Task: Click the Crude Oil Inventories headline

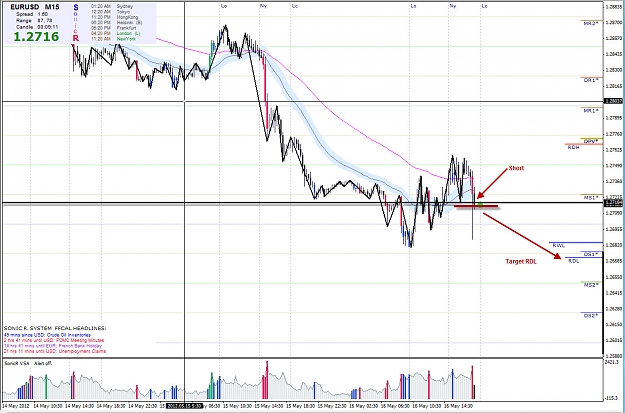Action: click(47, 335)
